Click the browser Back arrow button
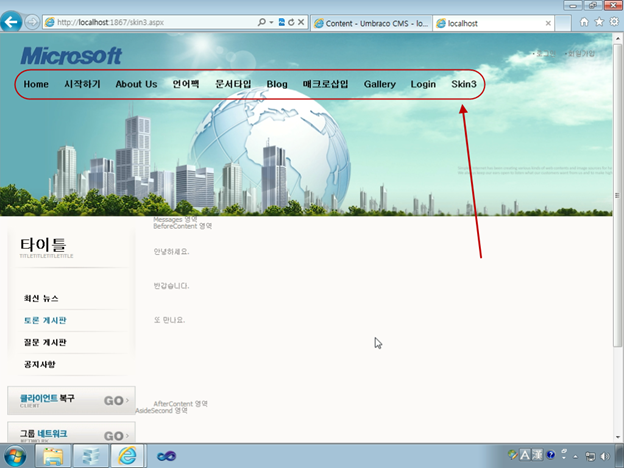 point(11,22)
